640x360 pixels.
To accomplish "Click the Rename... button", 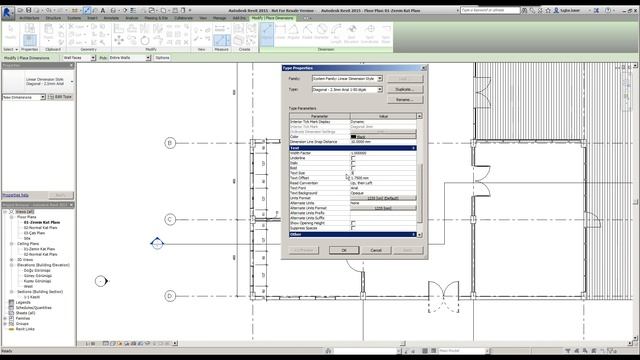I will pyautogui.click(x=405, y=100).
